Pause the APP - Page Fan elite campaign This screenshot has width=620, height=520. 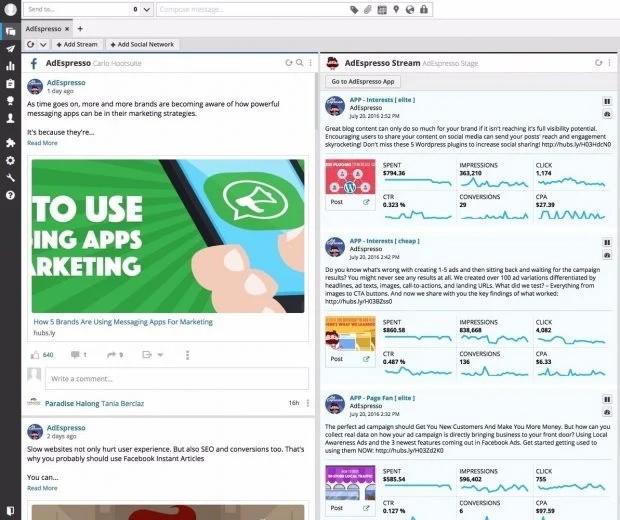point(607,399)
